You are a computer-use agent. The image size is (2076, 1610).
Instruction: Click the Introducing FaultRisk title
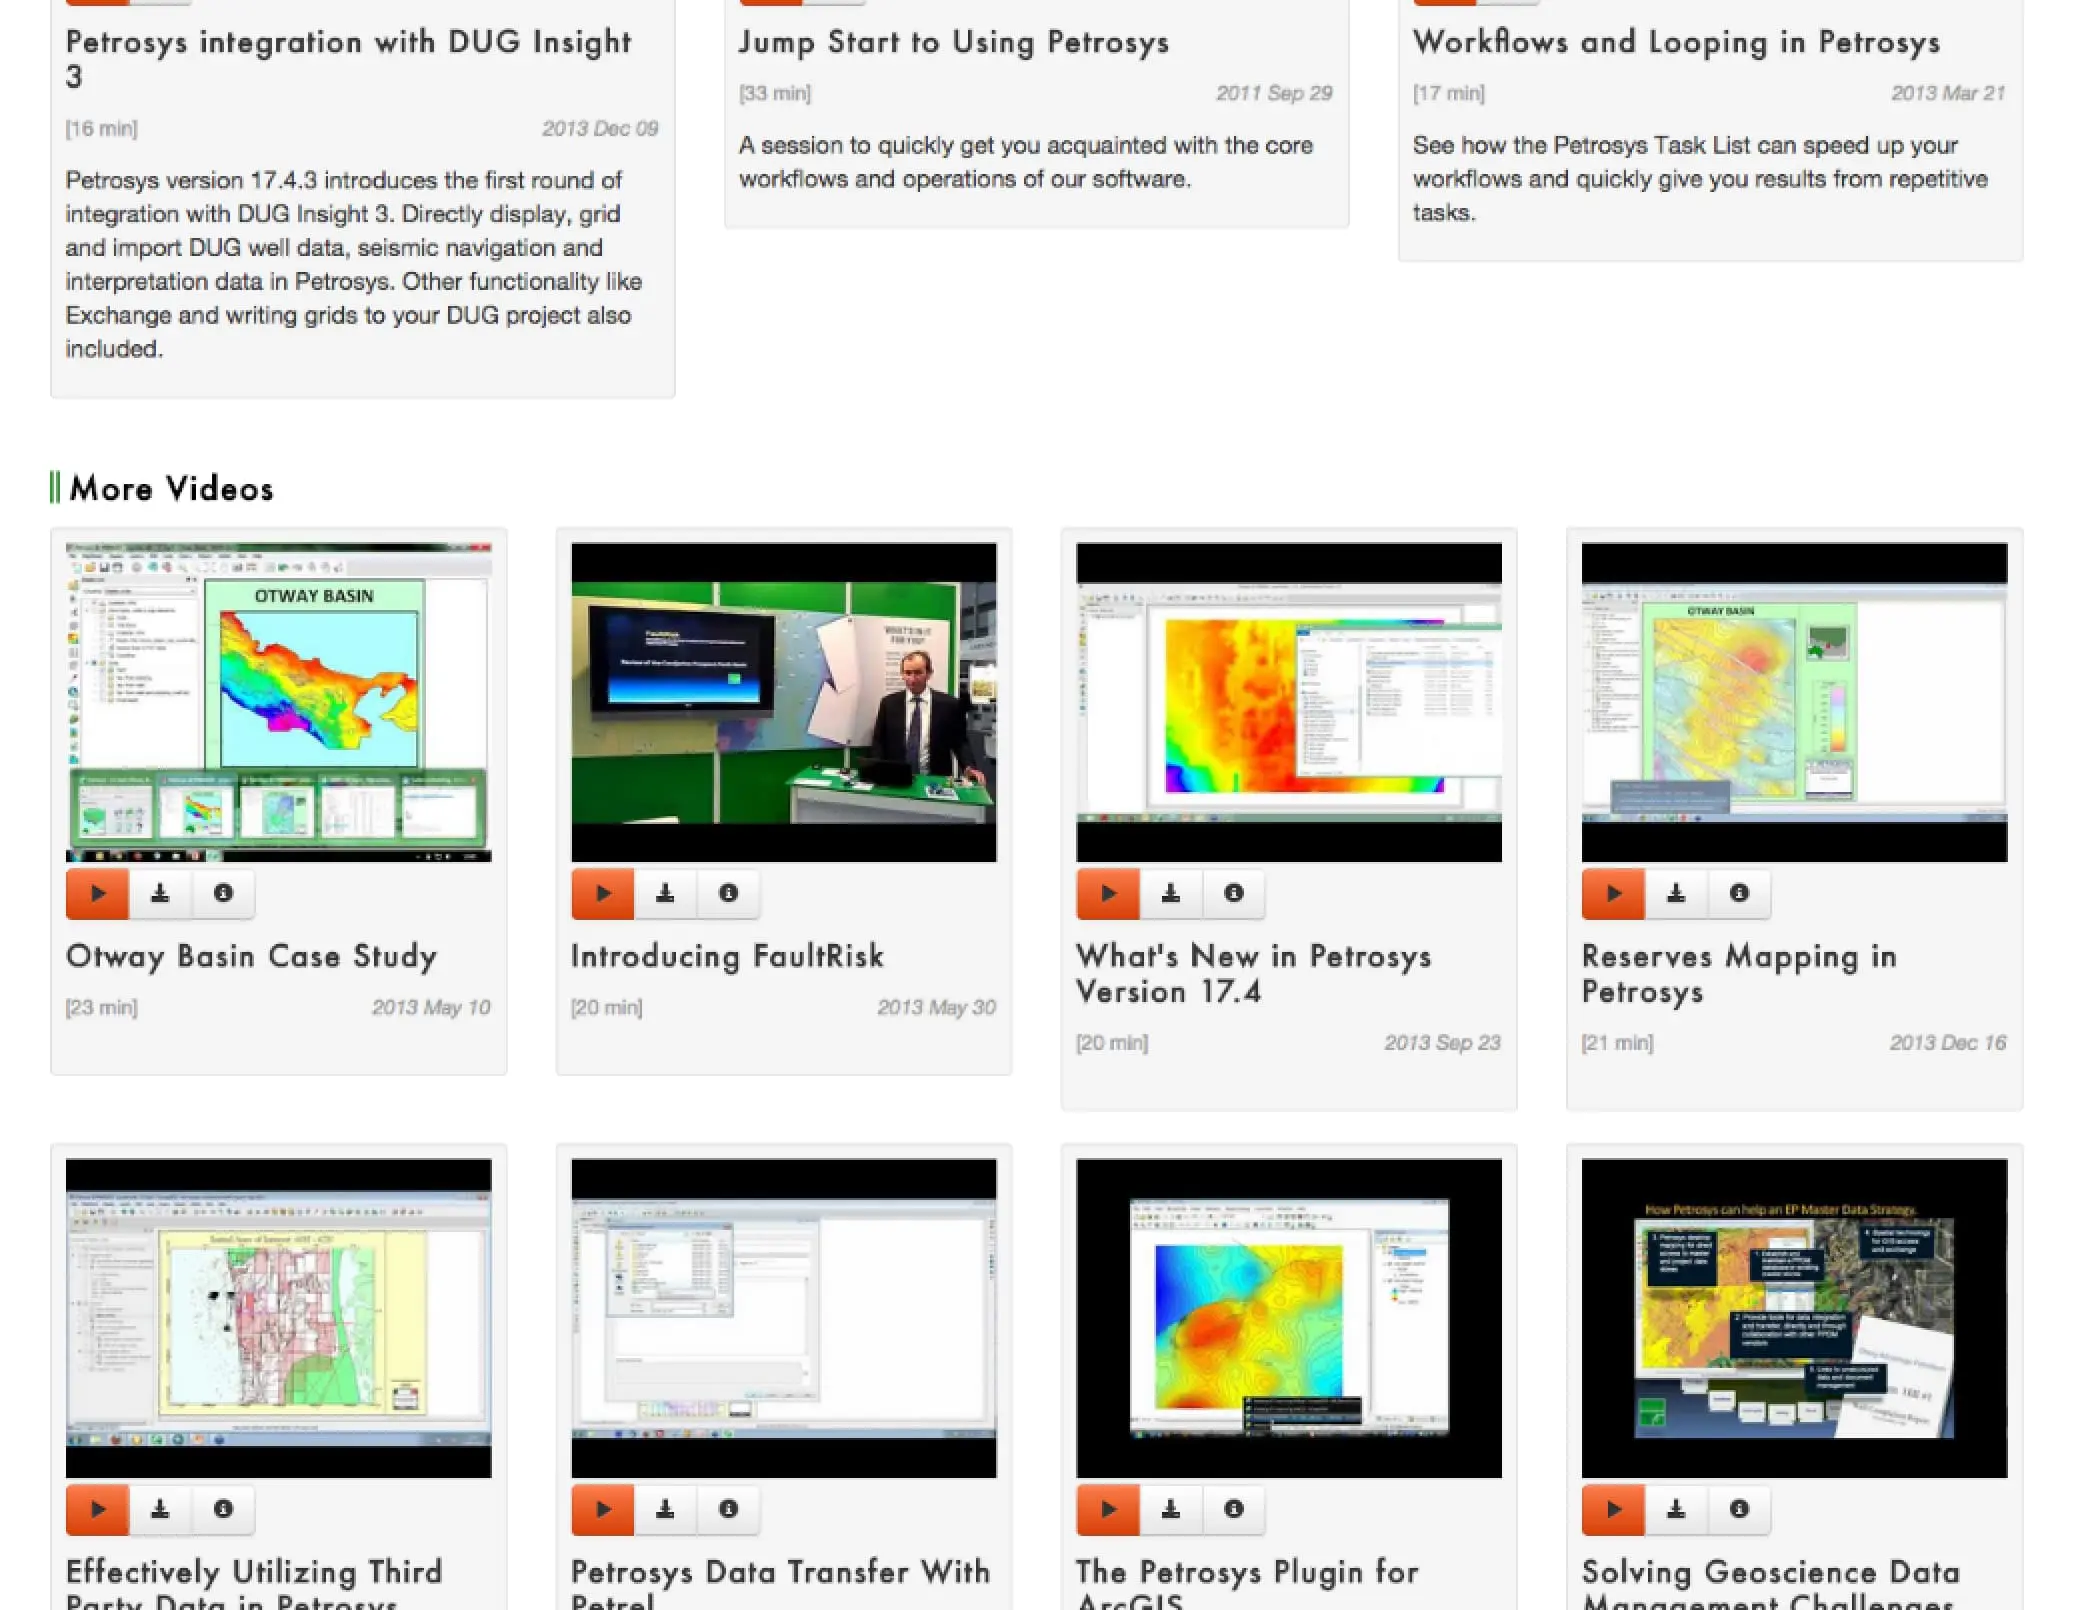(727, 956)
